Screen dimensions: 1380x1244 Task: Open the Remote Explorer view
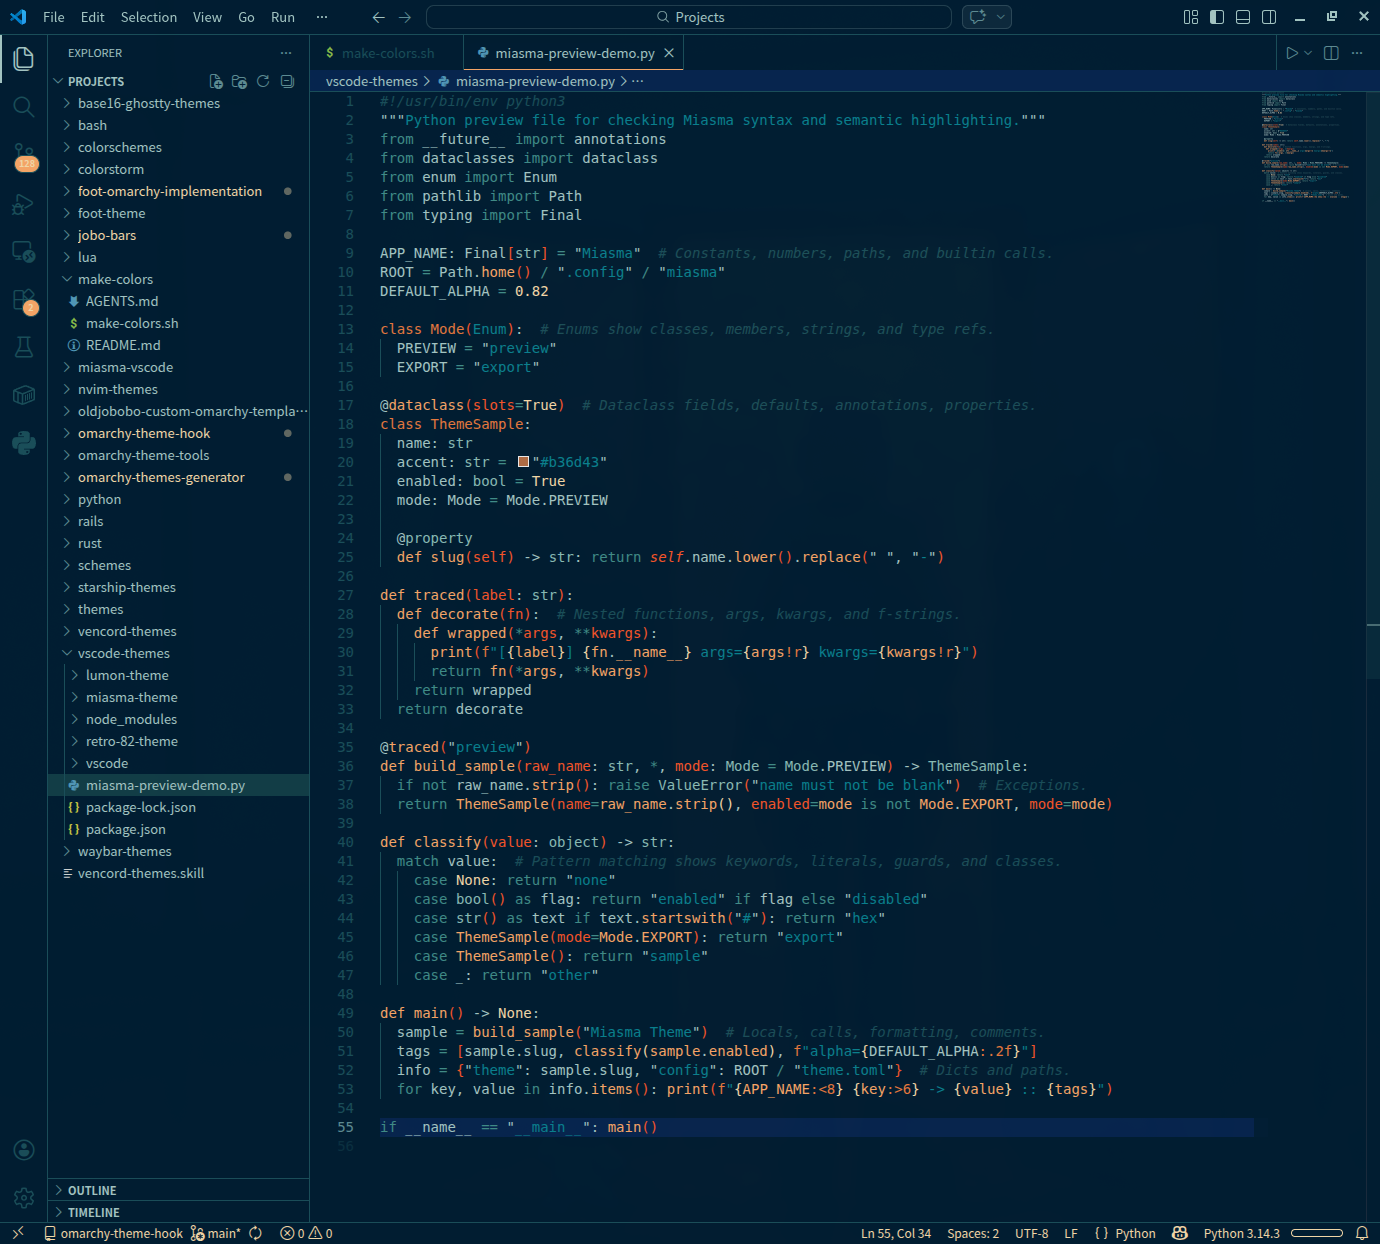[24, 252]
